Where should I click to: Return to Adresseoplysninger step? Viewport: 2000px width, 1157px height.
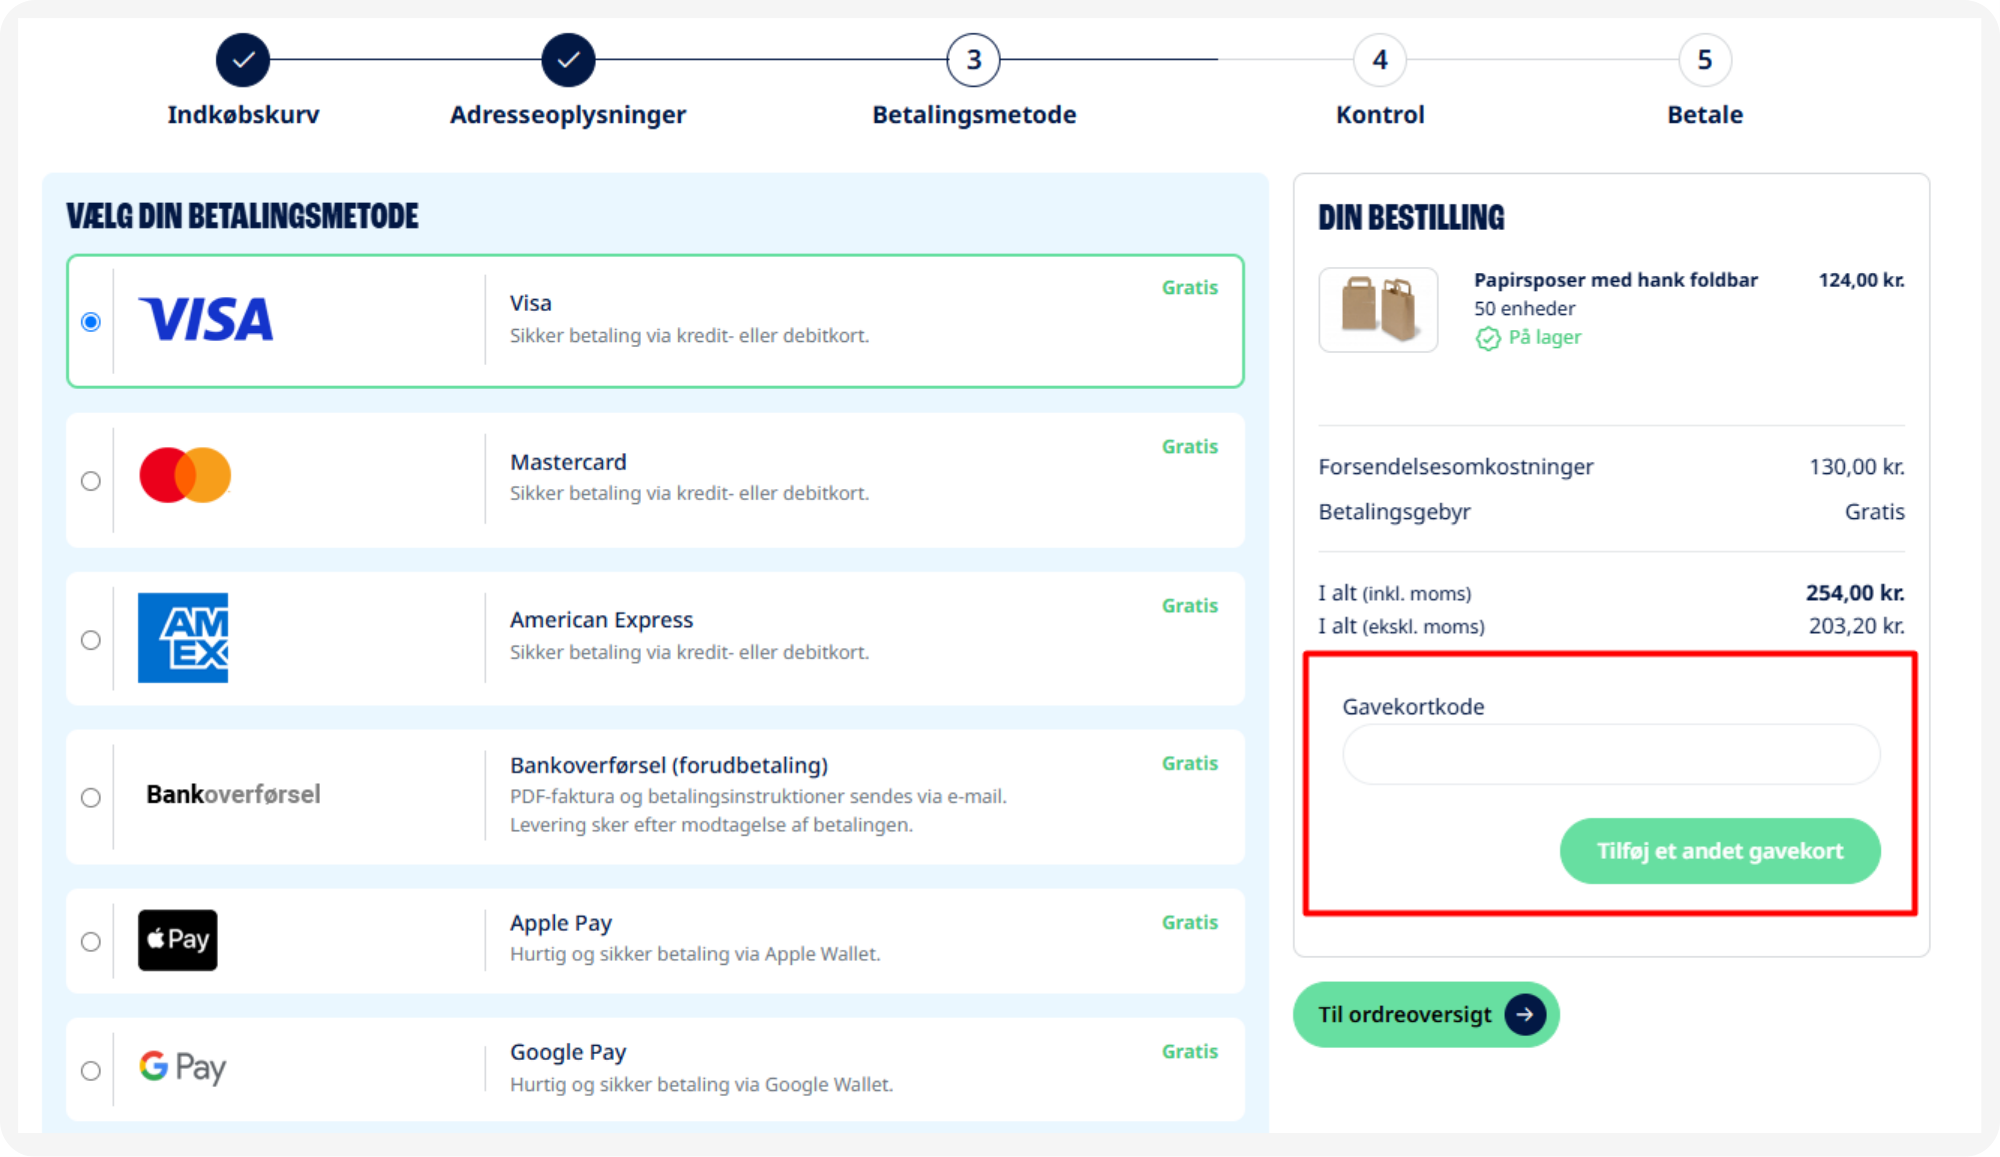point(568,60)
